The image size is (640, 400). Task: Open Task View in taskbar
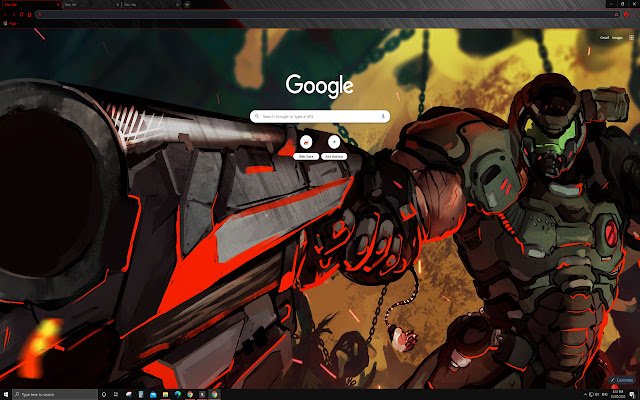point(116,394)
